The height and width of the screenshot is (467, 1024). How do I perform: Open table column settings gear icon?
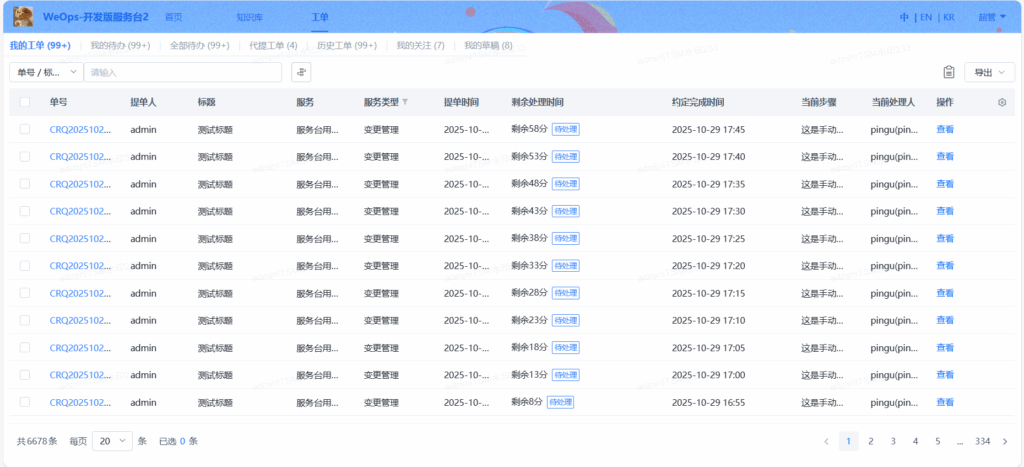coord(1002,102)
